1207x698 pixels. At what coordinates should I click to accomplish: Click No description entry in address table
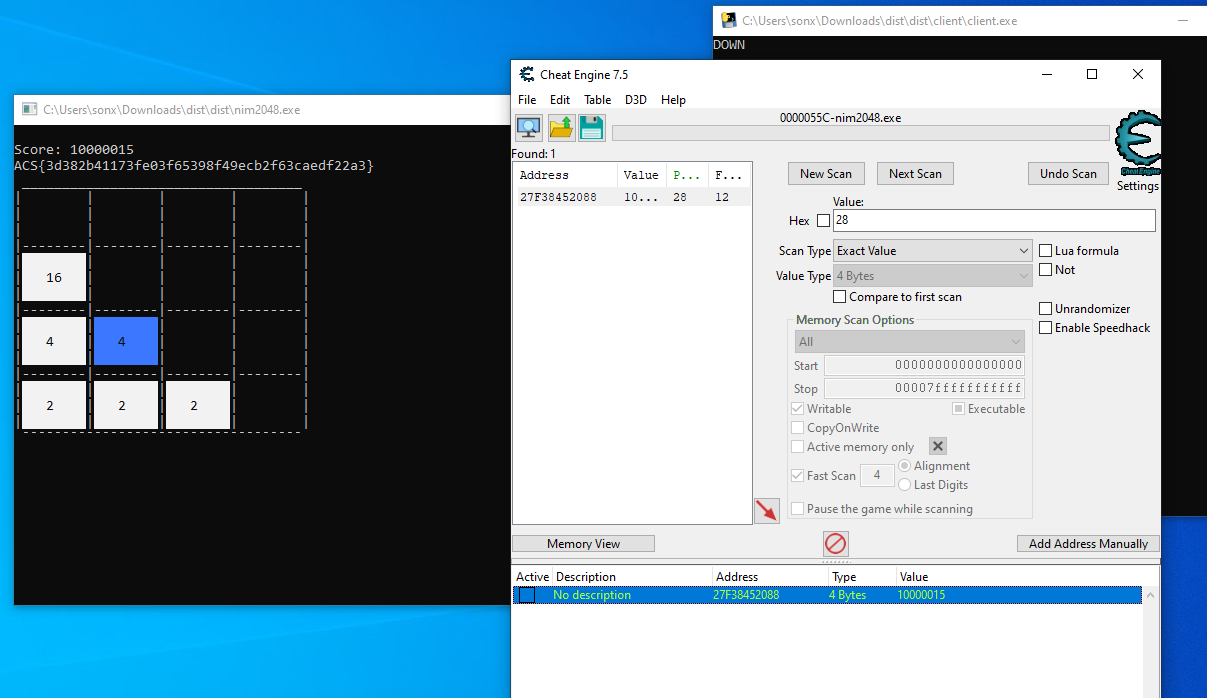tap(592, 595)
